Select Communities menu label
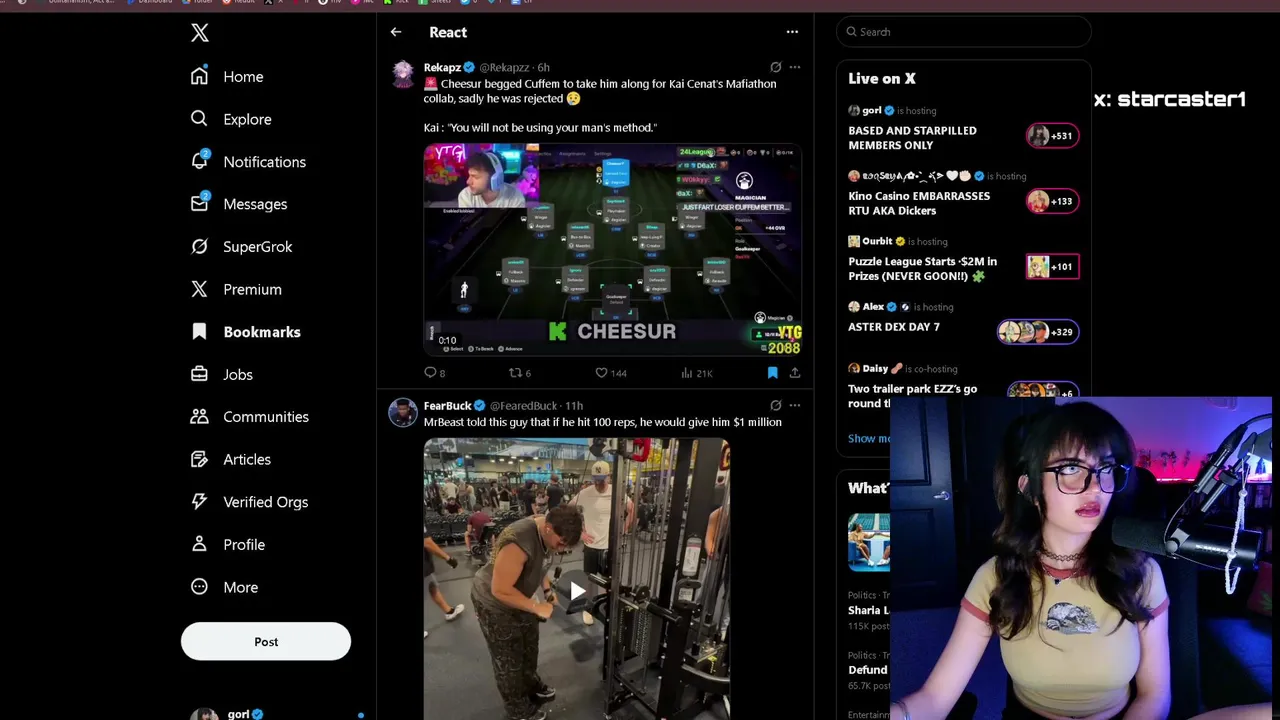 click(x=266, y=417)
